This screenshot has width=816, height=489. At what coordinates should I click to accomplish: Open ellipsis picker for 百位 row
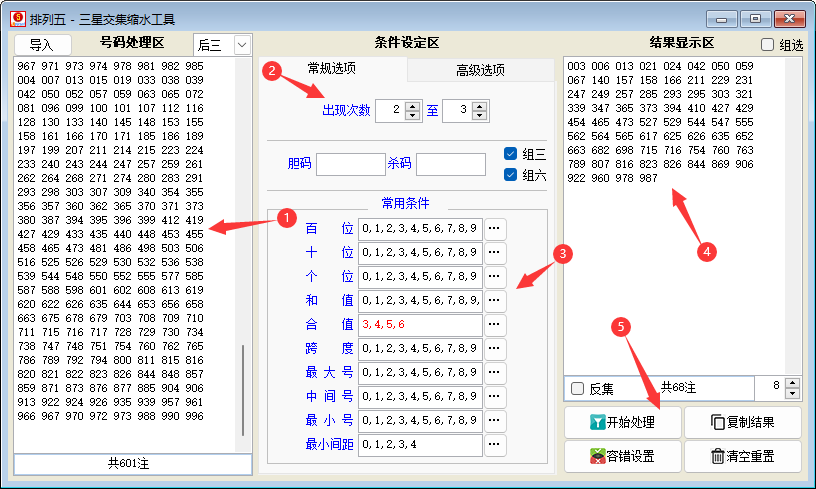495,228
